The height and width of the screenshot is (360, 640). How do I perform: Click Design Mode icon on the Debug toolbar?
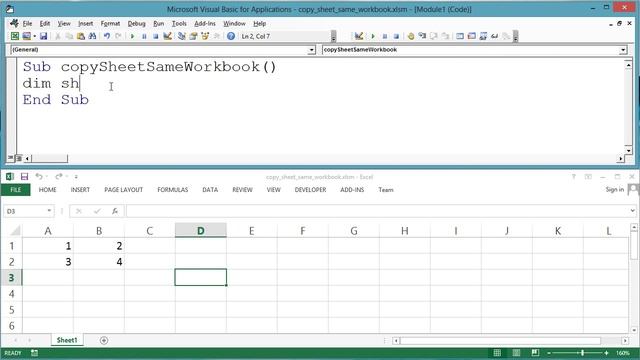pyautogui.click(x=359, y=36)
